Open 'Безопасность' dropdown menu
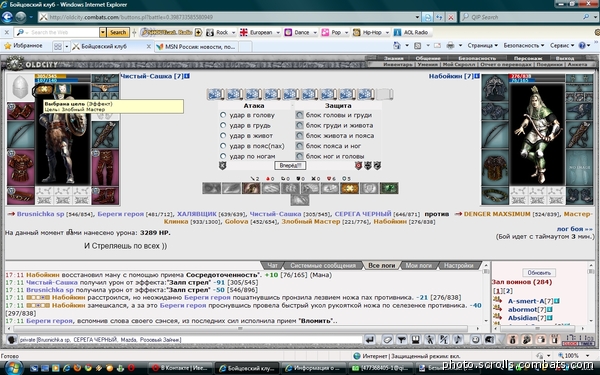Viewport: 600px width, 375px height. pos(523,46)
